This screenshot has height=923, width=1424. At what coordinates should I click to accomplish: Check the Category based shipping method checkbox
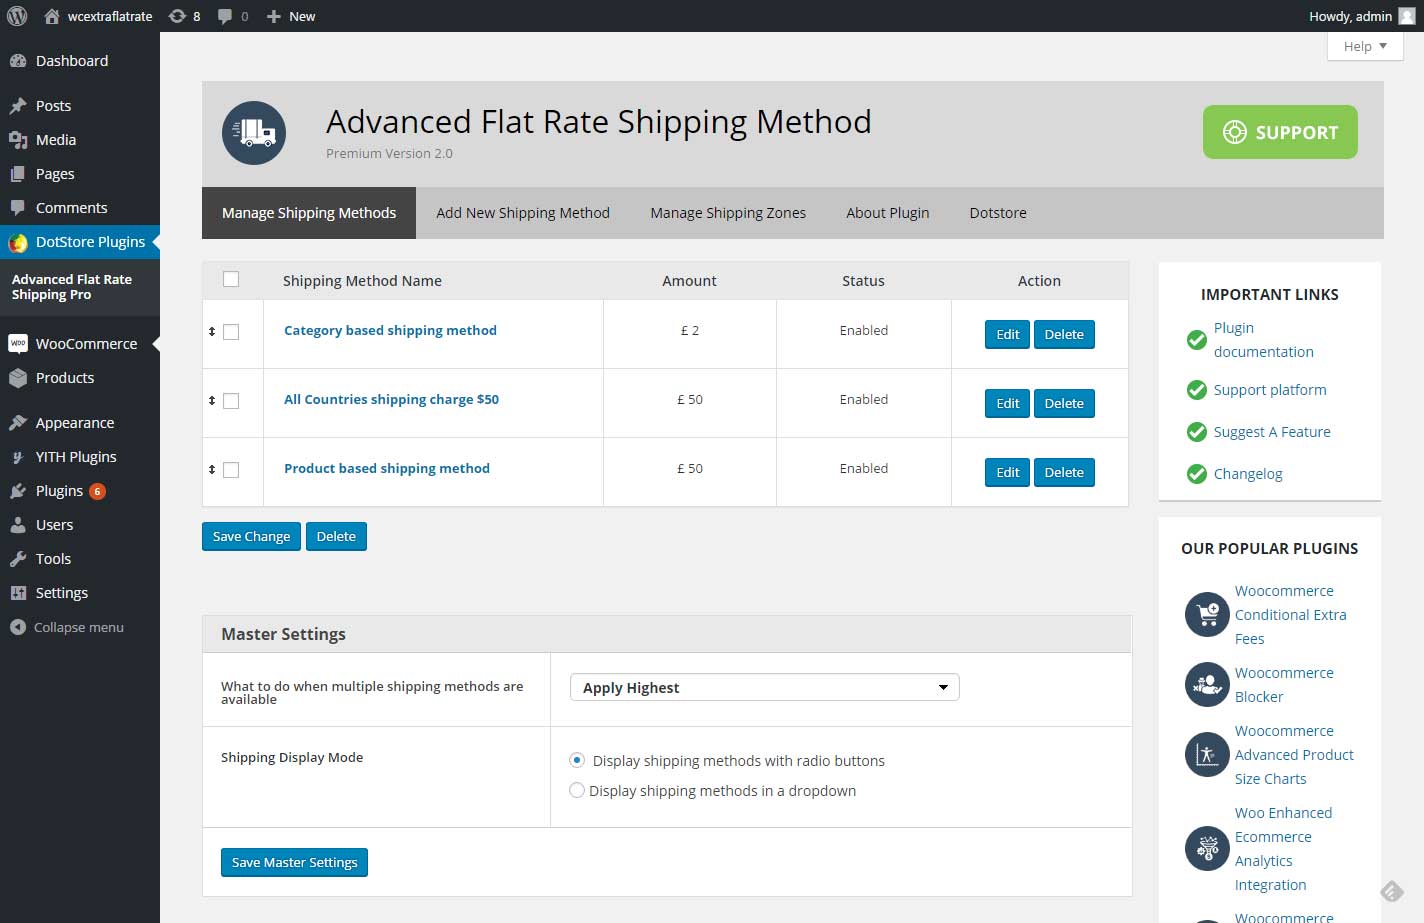231,332
